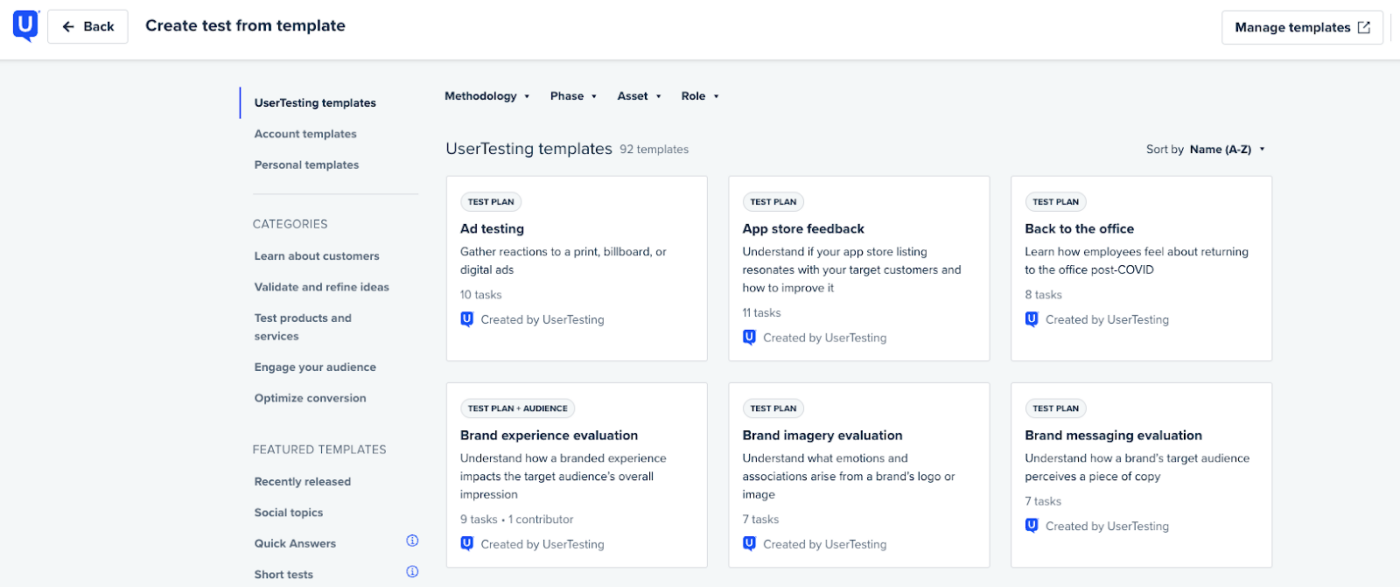
Task: Open the Manage templates button
Action: click(x=1302, y=27)
